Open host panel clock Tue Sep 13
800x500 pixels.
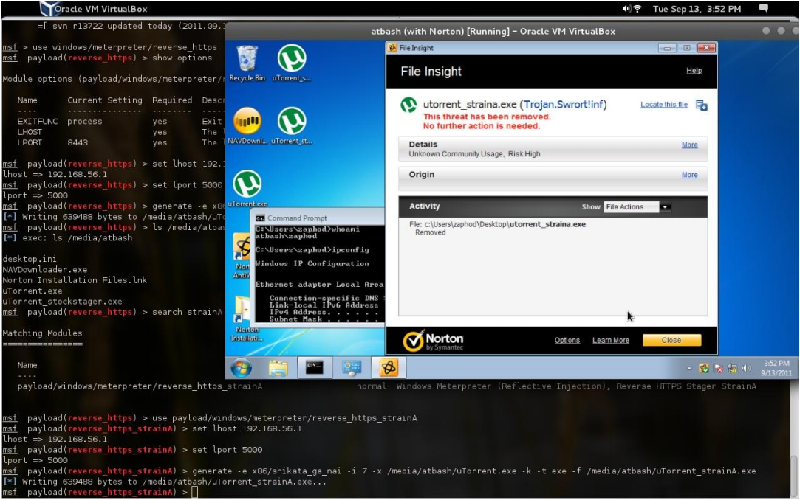(697, 9)
